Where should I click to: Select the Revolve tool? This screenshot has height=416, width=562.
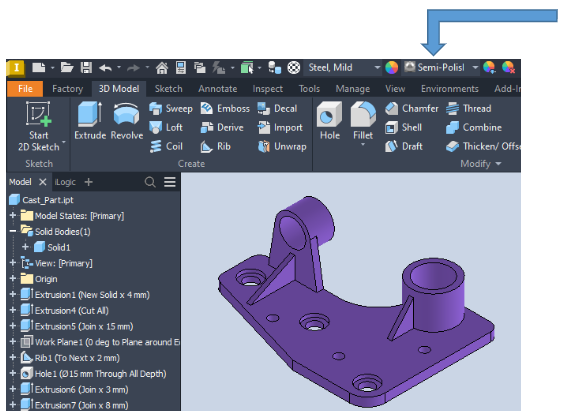pyautogui.click(x=127, y=120)
